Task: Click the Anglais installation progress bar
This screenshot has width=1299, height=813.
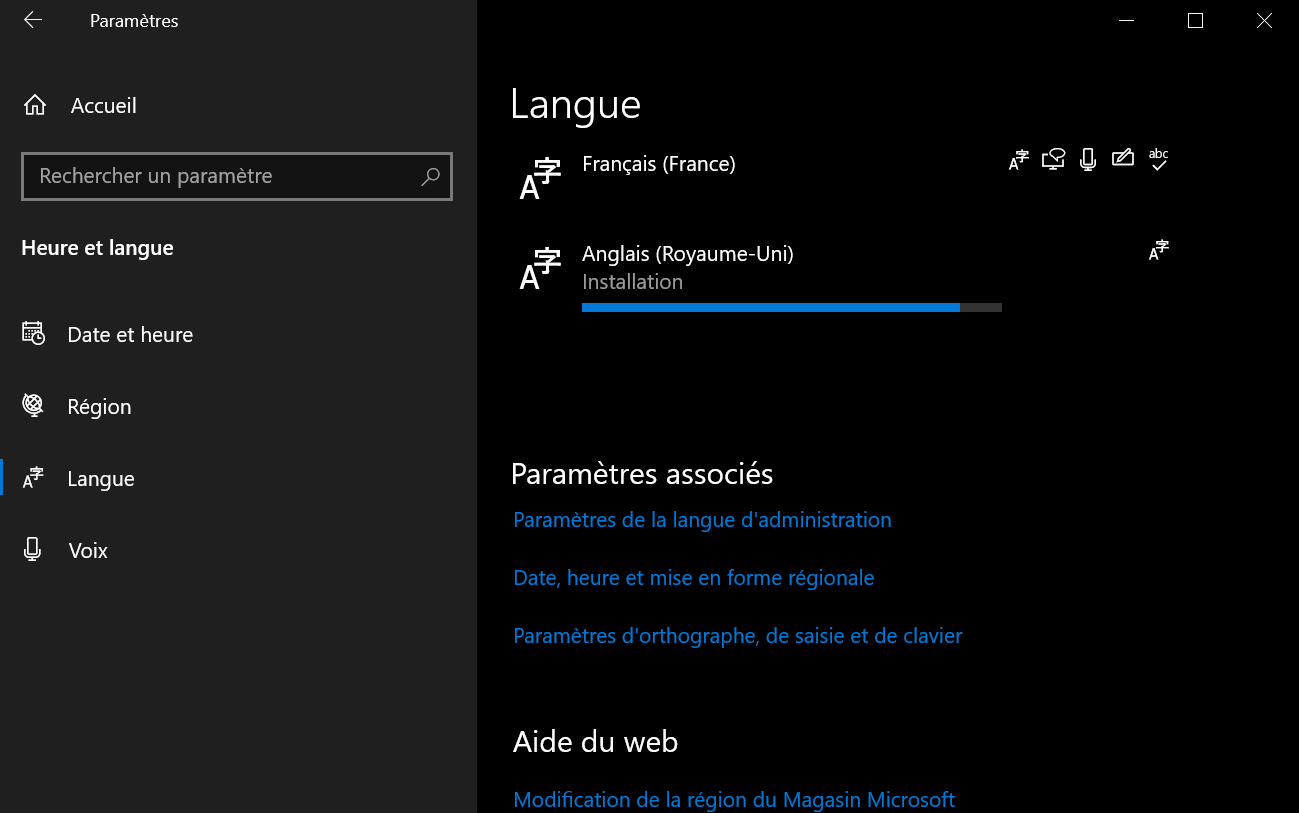Action: click(x=790, y=307)
